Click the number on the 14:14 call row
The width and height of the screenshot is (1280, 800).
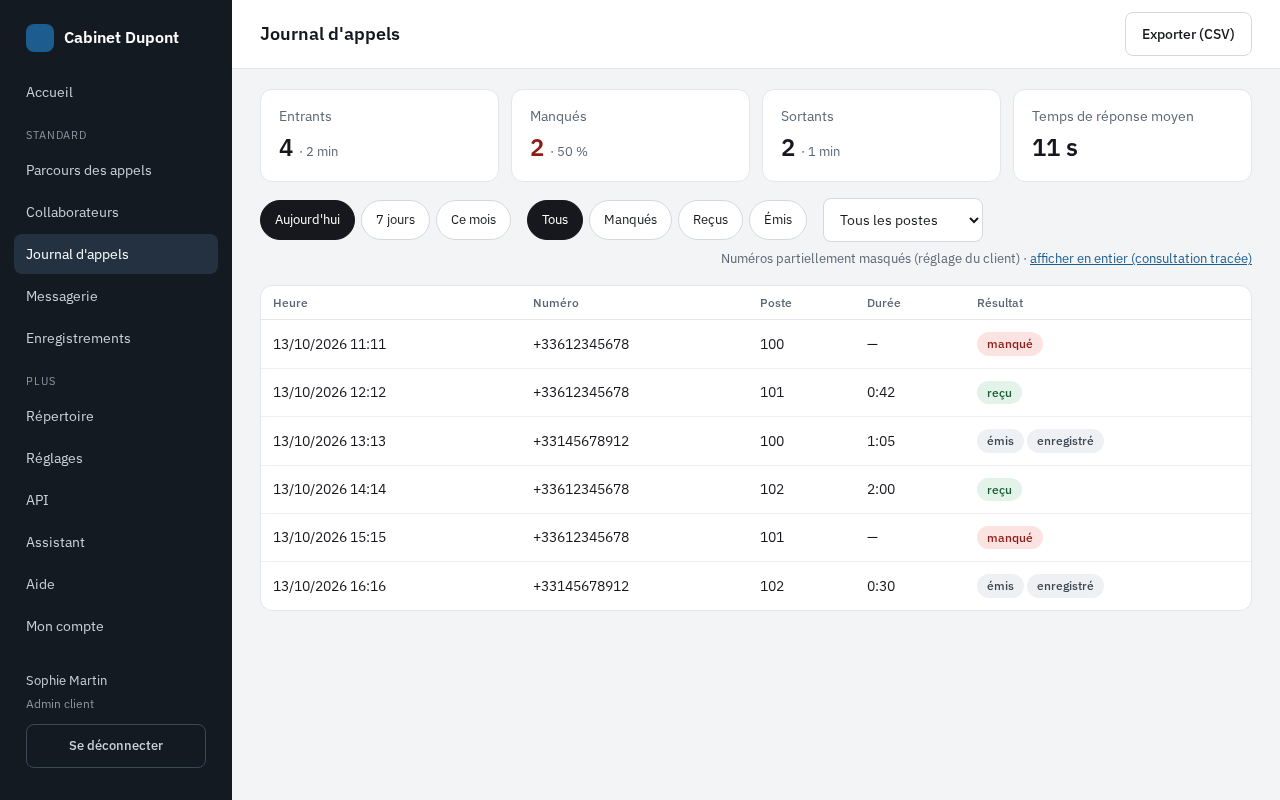point(581,489)
